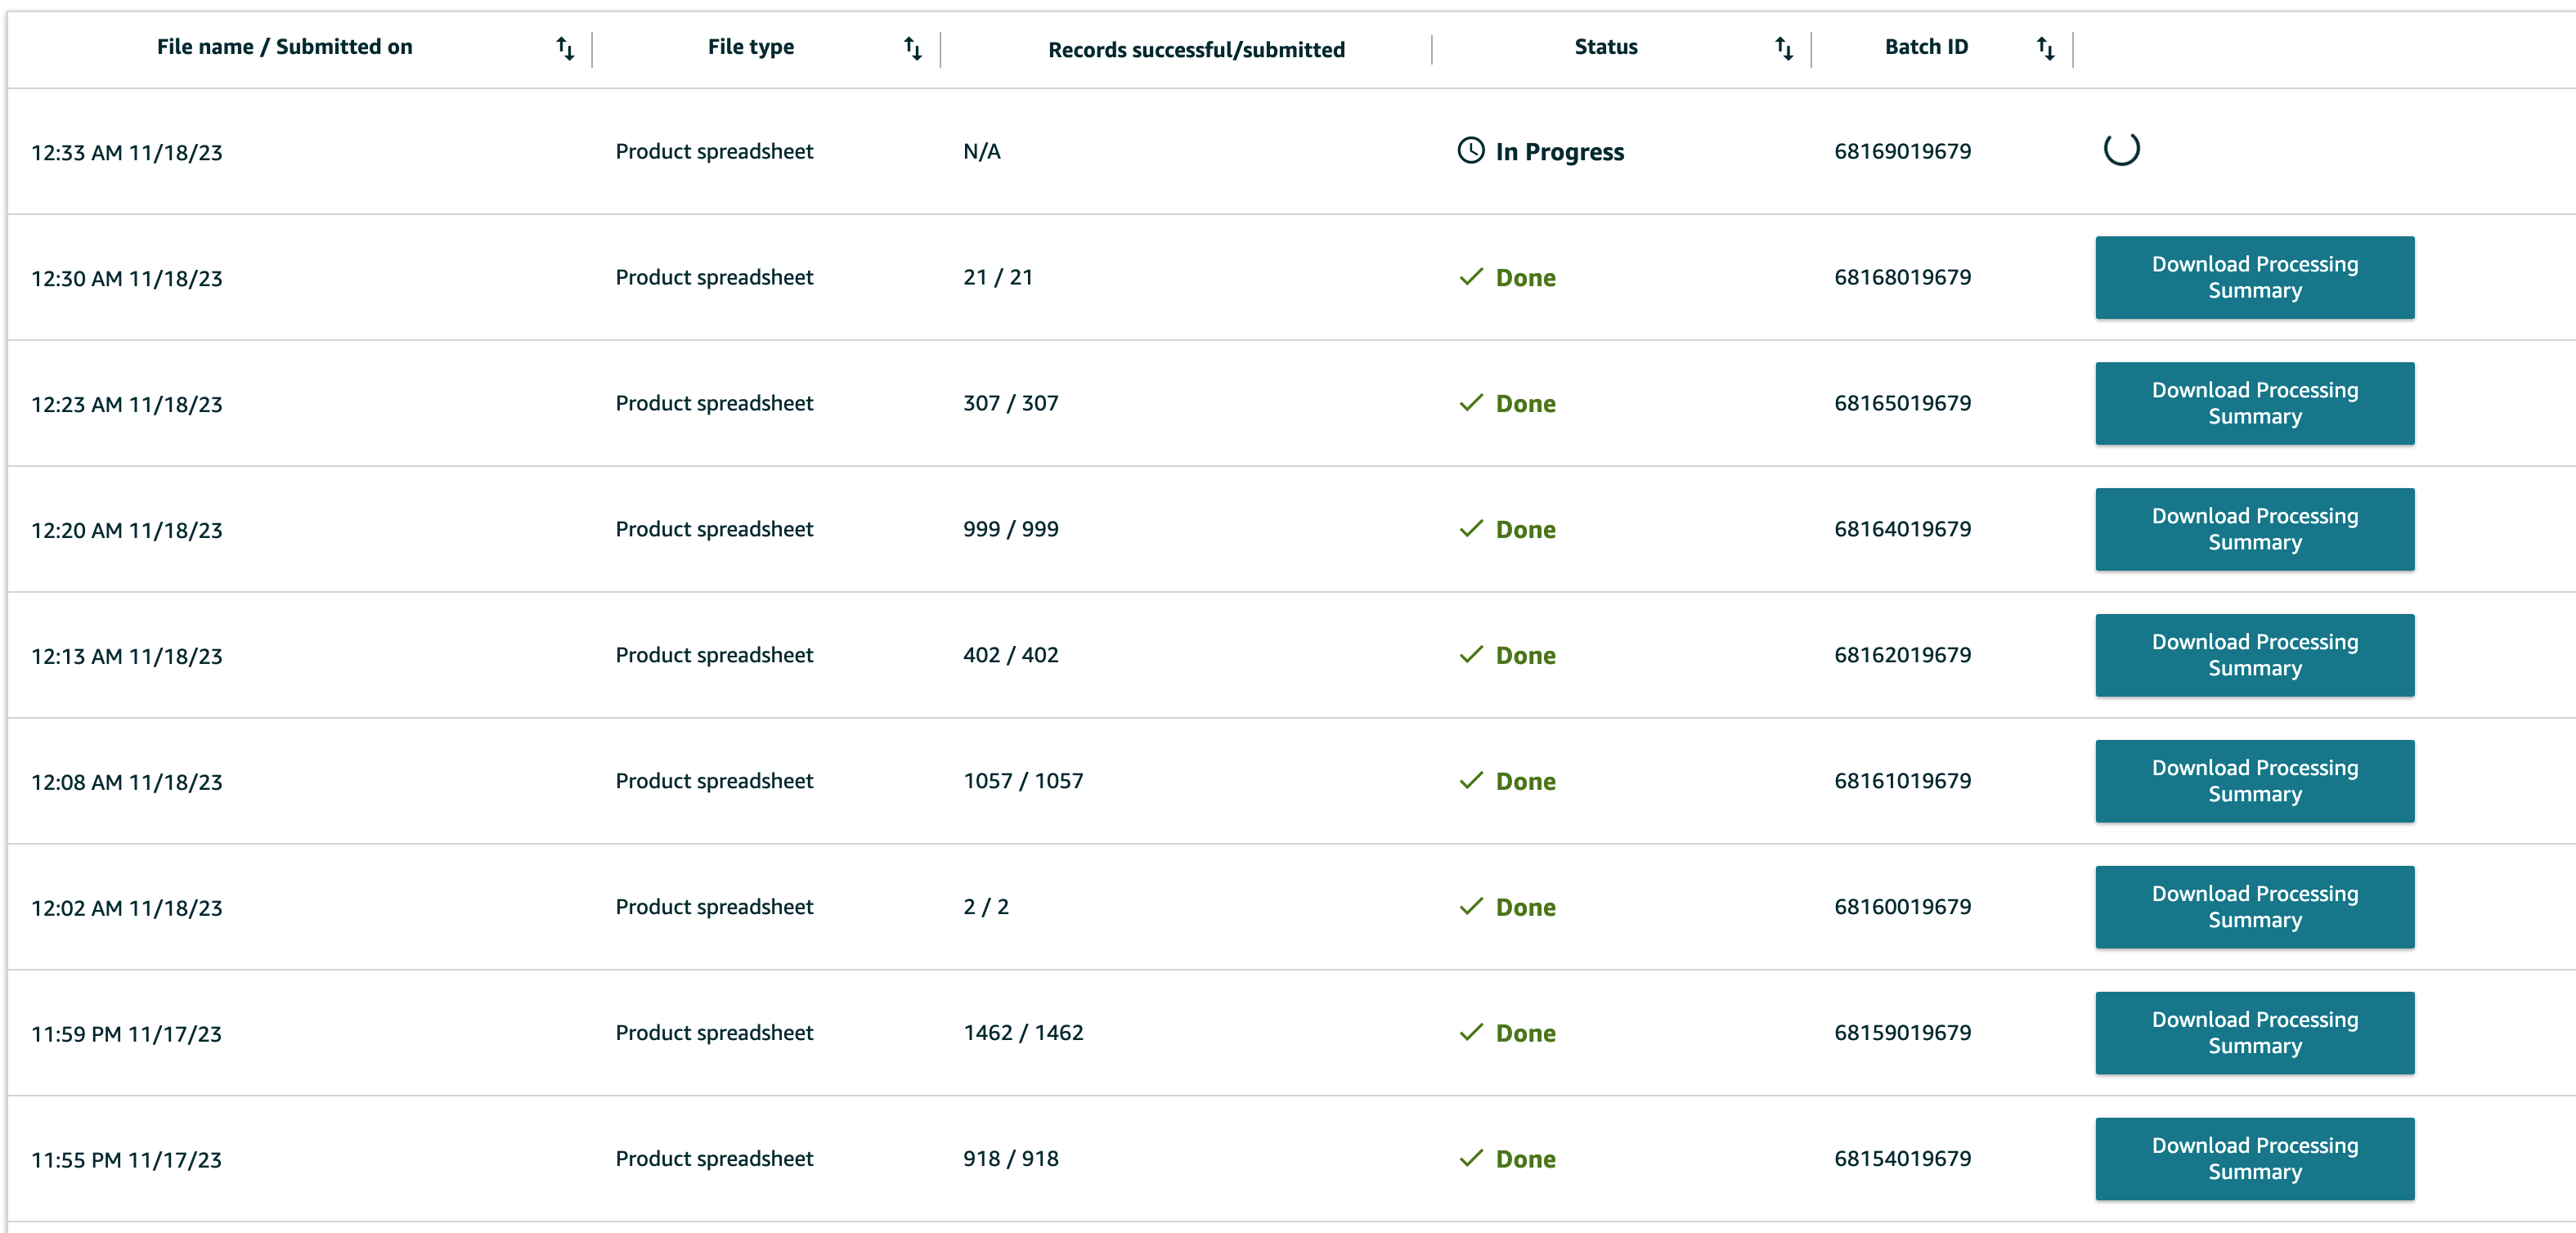2576x1233 pixels.
Task: Download Processing Summary for batch 68159019679
Action: pos(2254,1033)
